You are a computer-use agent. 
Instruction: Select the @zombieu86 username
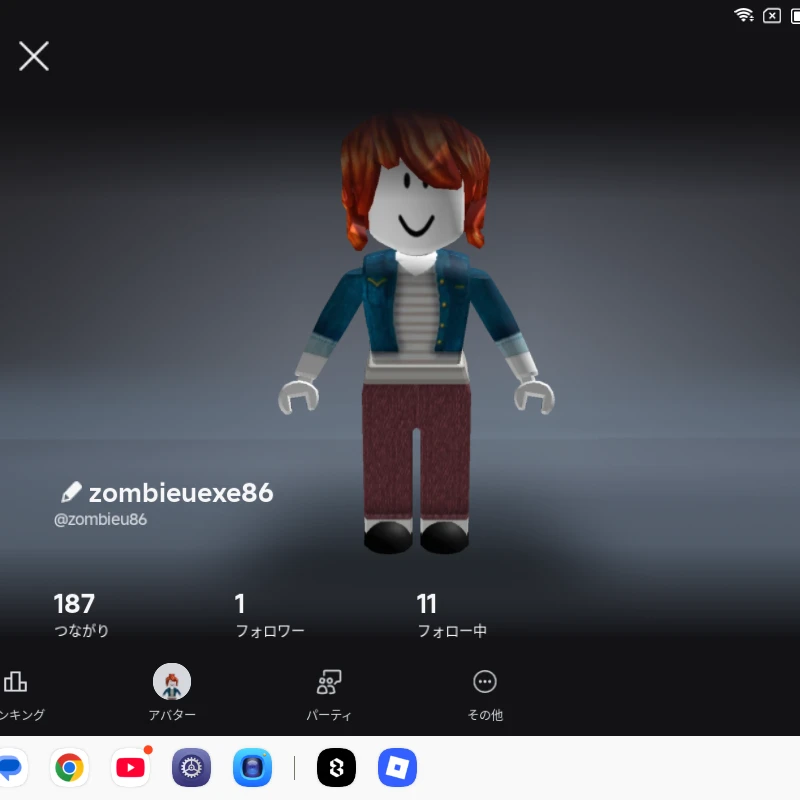tap(101, 519)
